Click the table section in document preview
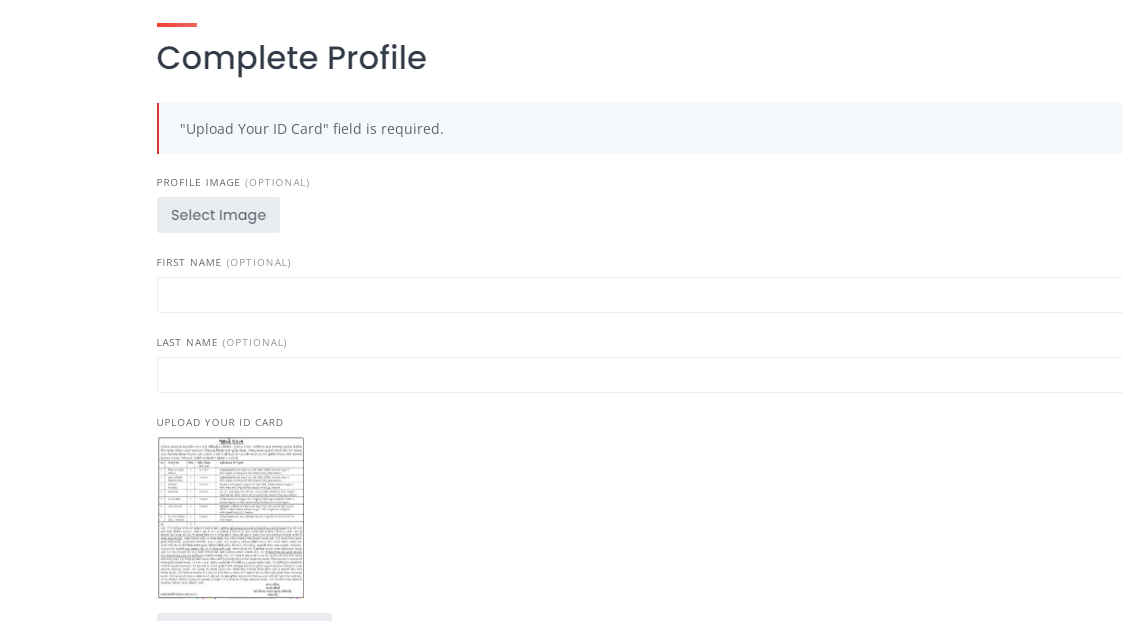This screenshot has height=621, width=1123. pyautogui.click(x=231, y=491)
